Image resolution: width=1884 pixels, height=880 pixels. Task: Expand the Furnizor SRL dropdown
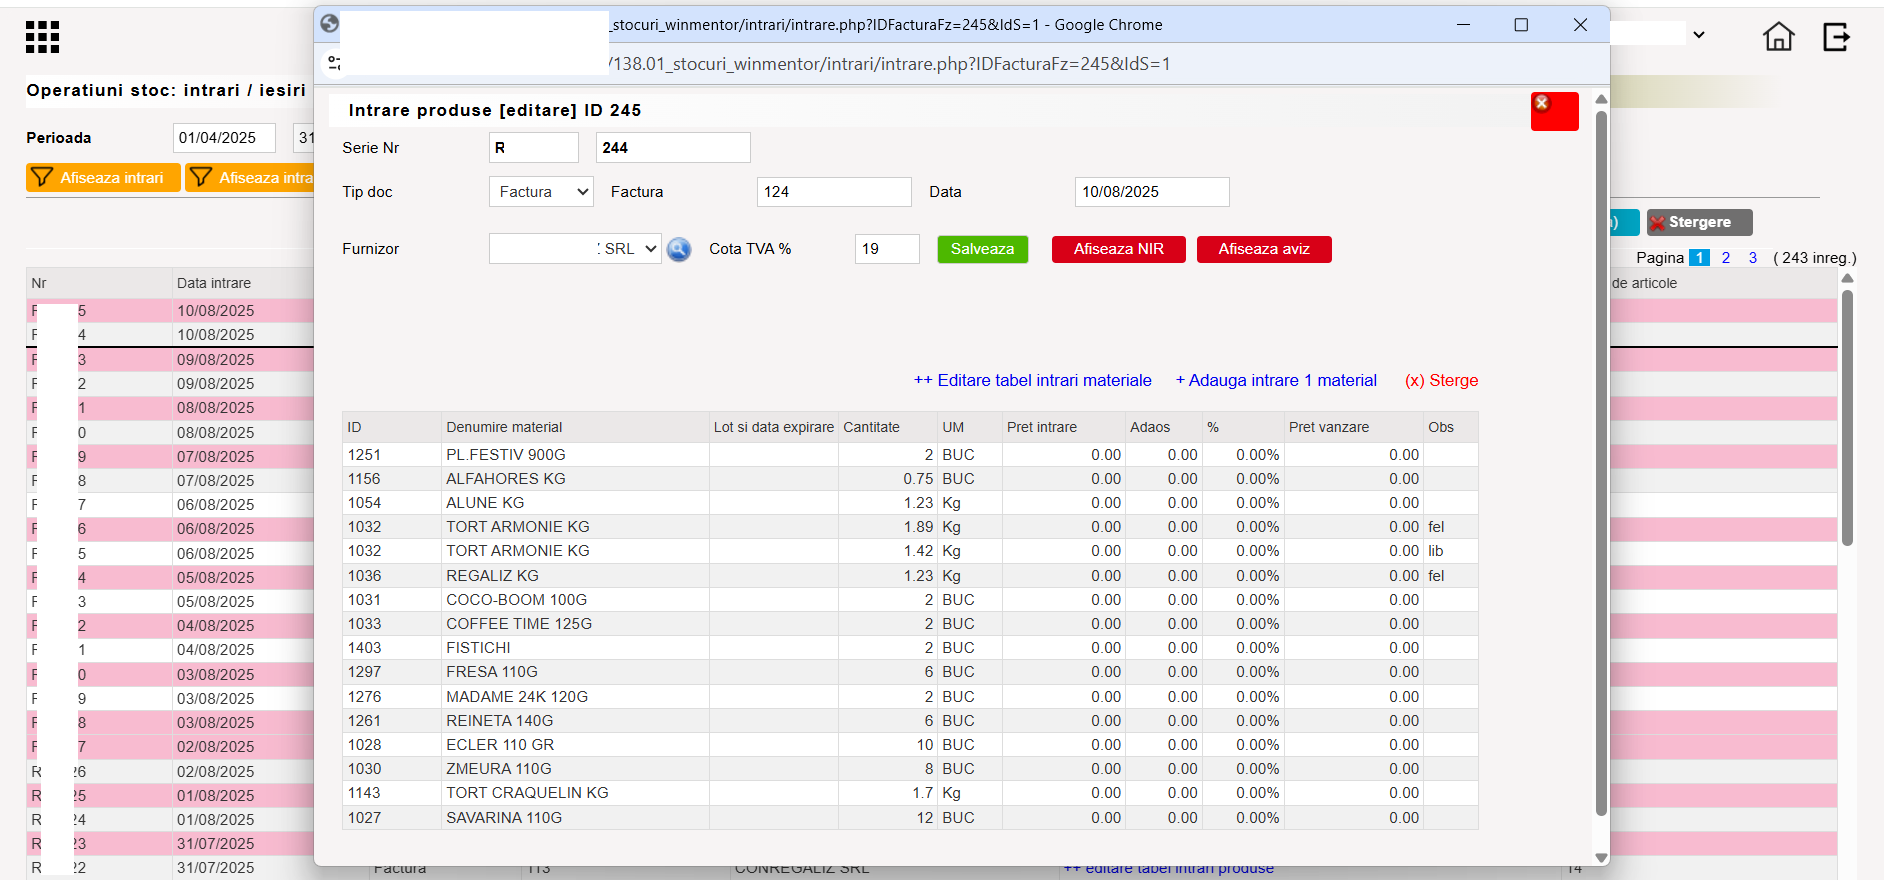click(x=575, y=249)
